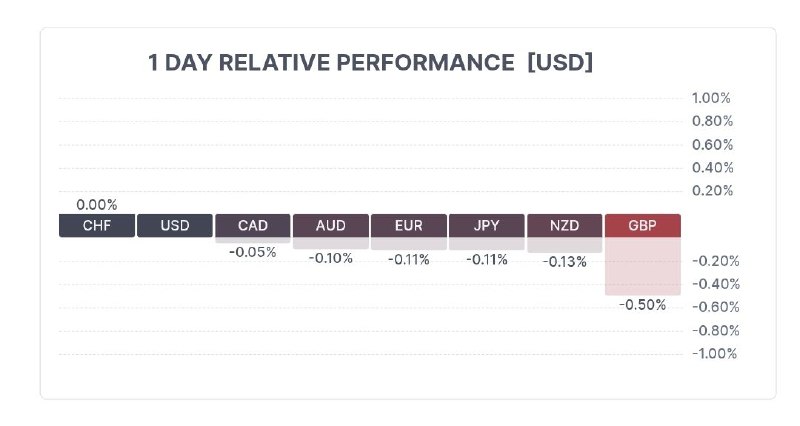Click the 1.00% axis label
Image resolution: width=800 pixels, height=426 pixels.
point(711,98)
